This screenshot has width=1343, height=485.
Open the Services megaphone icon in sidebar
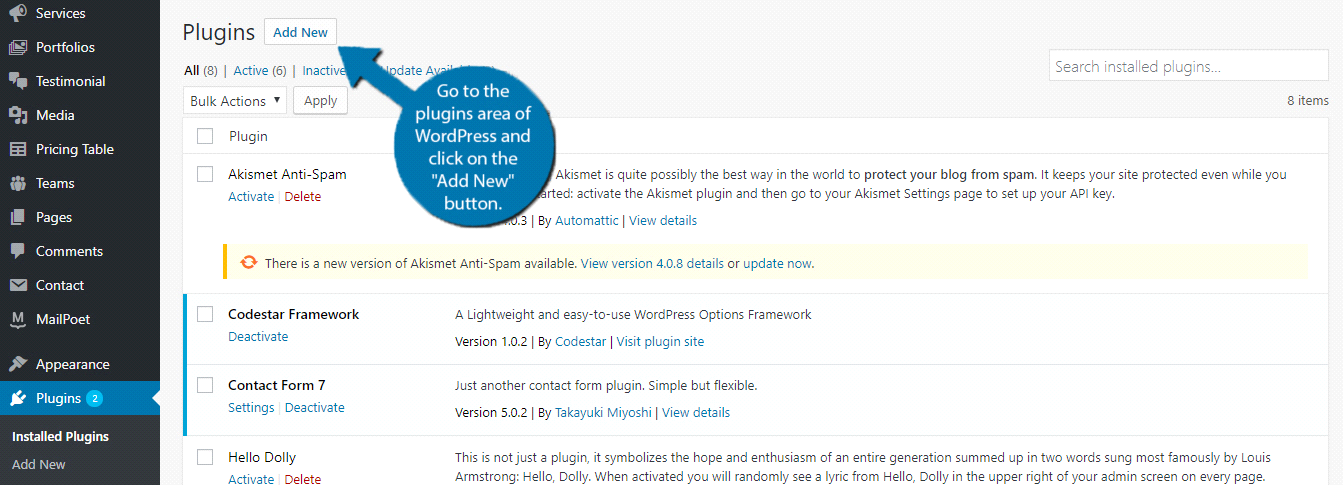click(18, 13)
